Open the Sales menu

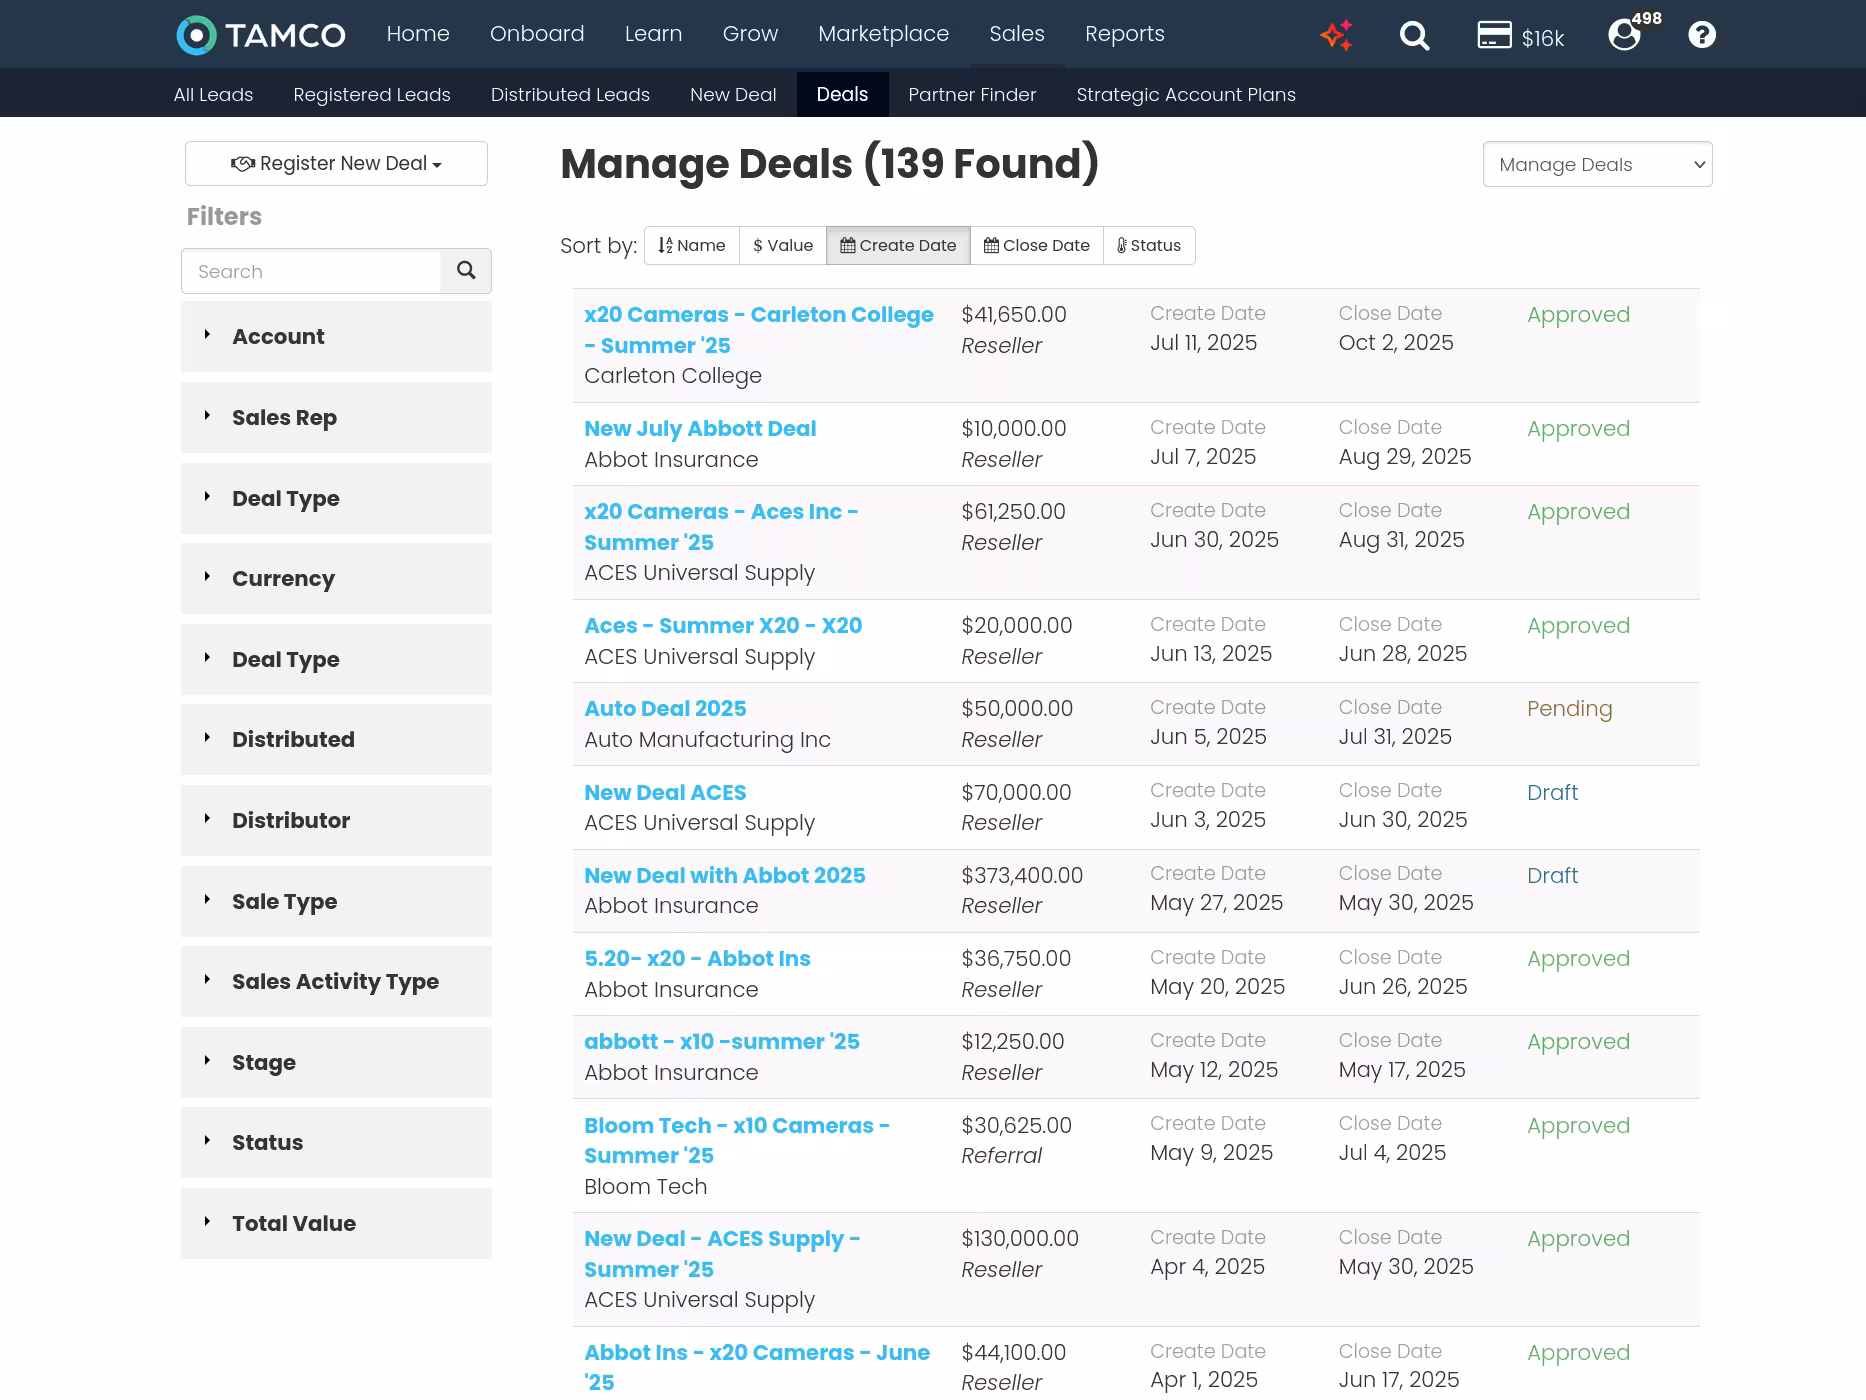click(x=1017, y=34)
